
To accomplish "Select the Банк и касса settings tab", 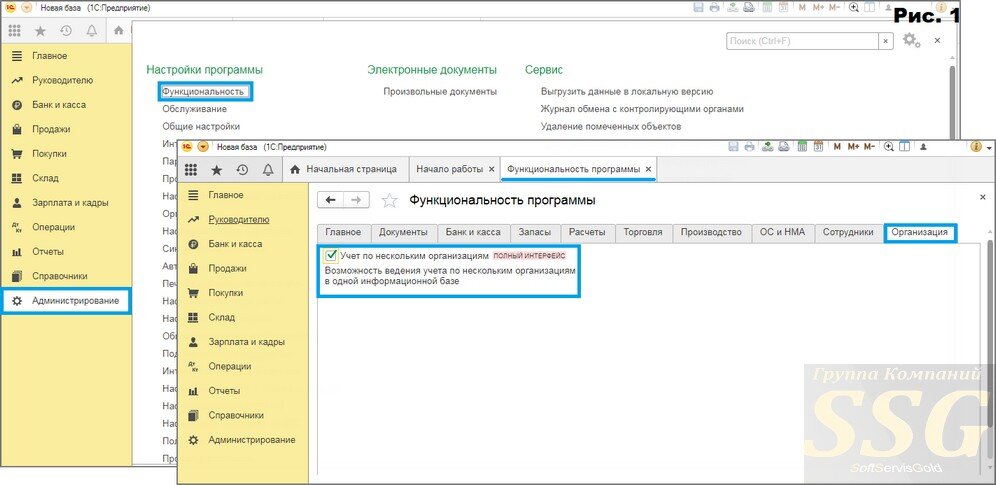I will point(473,232).
